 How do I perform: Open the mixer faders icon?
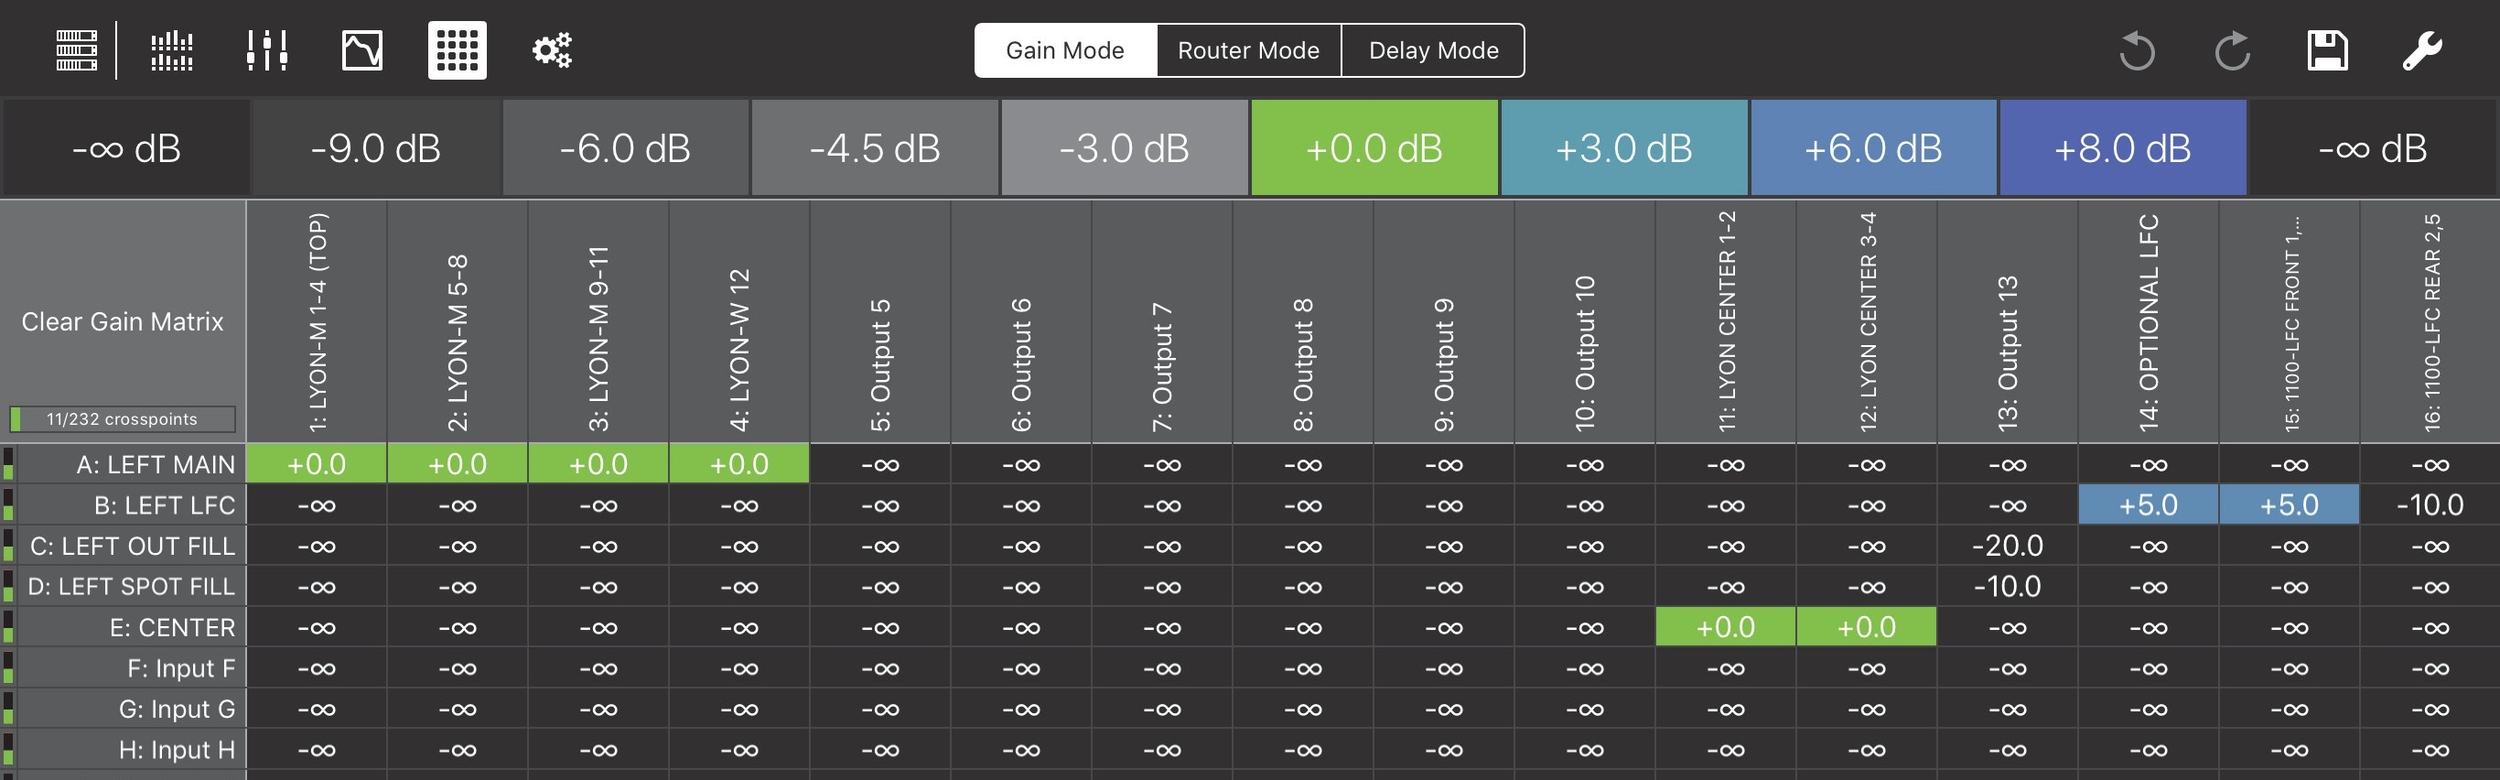tap(267, 50)
